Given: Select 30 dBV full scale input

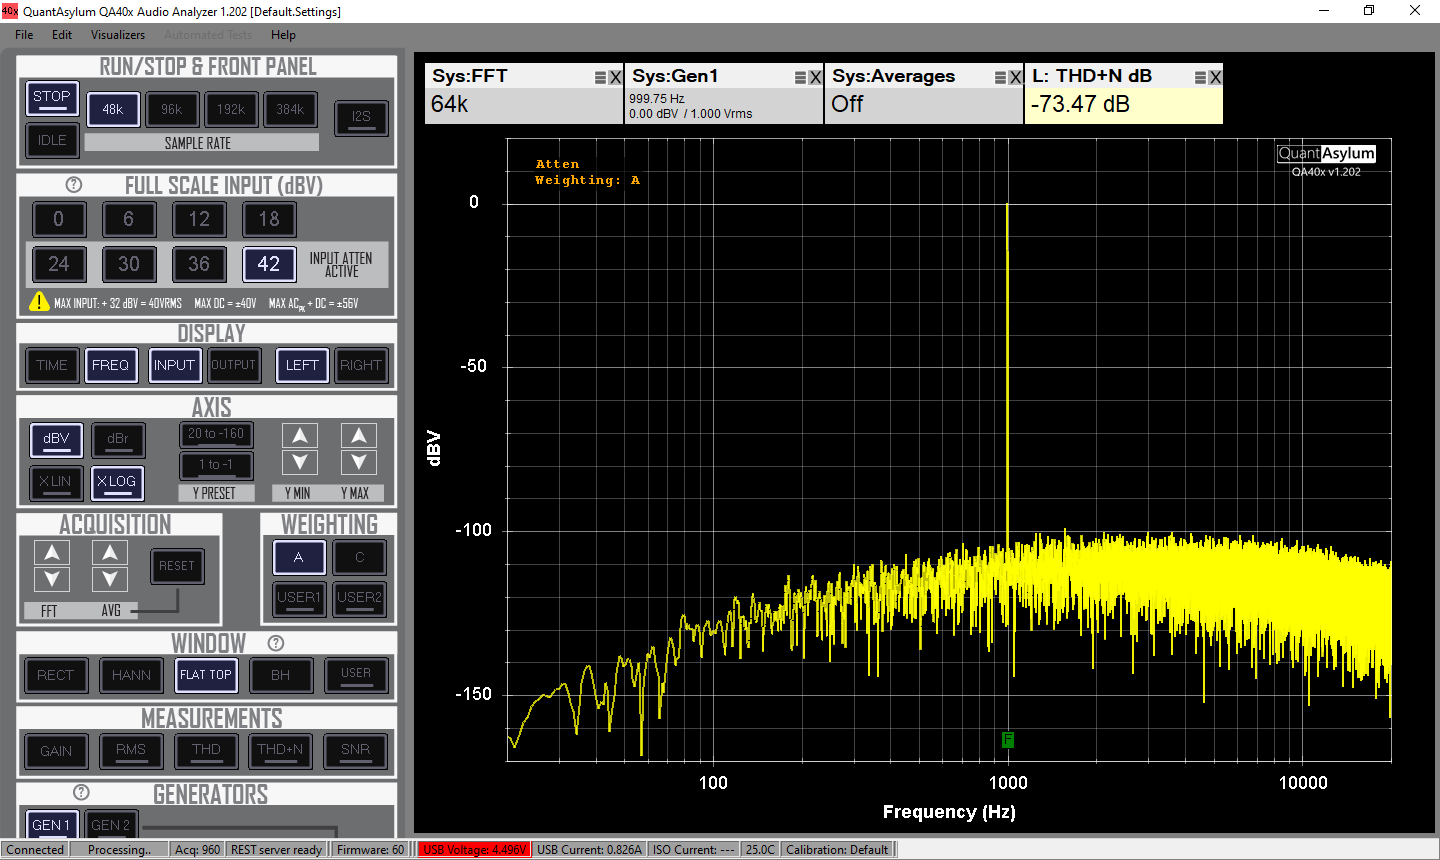Looking at the screenshot, I should [x=129, y=264].
